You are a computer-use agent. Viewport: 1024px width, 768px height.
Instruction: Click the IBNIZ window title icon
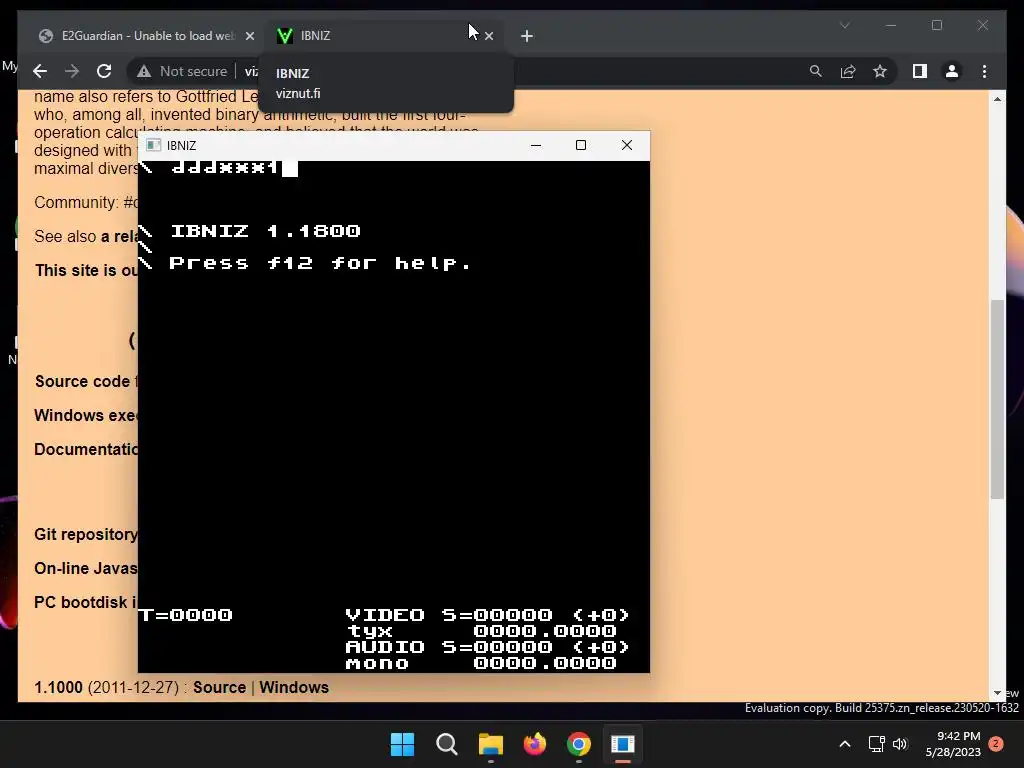point(153,145)
